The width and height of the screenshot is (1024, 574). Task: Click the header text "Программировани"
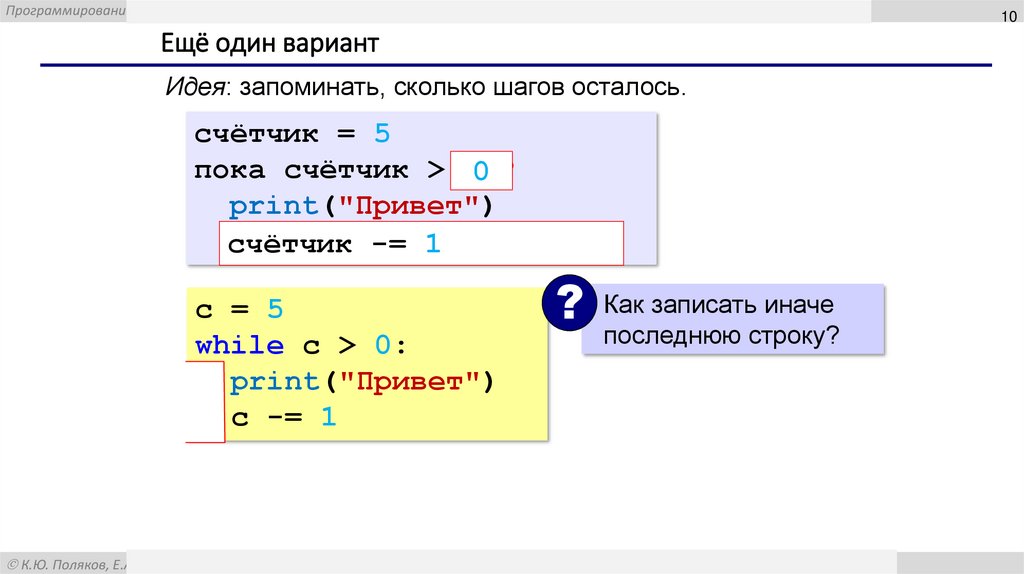[65, 10]
